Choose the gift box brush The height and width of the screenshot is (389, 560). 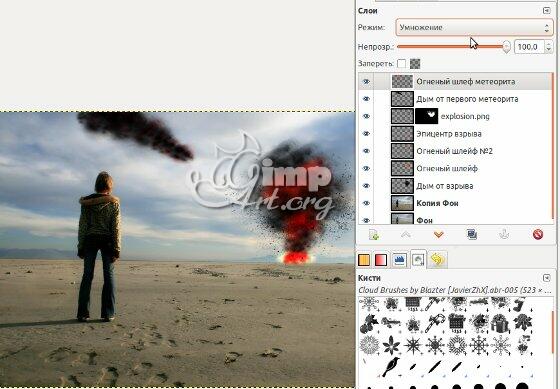pyautogui.click(x=499, y=323)
